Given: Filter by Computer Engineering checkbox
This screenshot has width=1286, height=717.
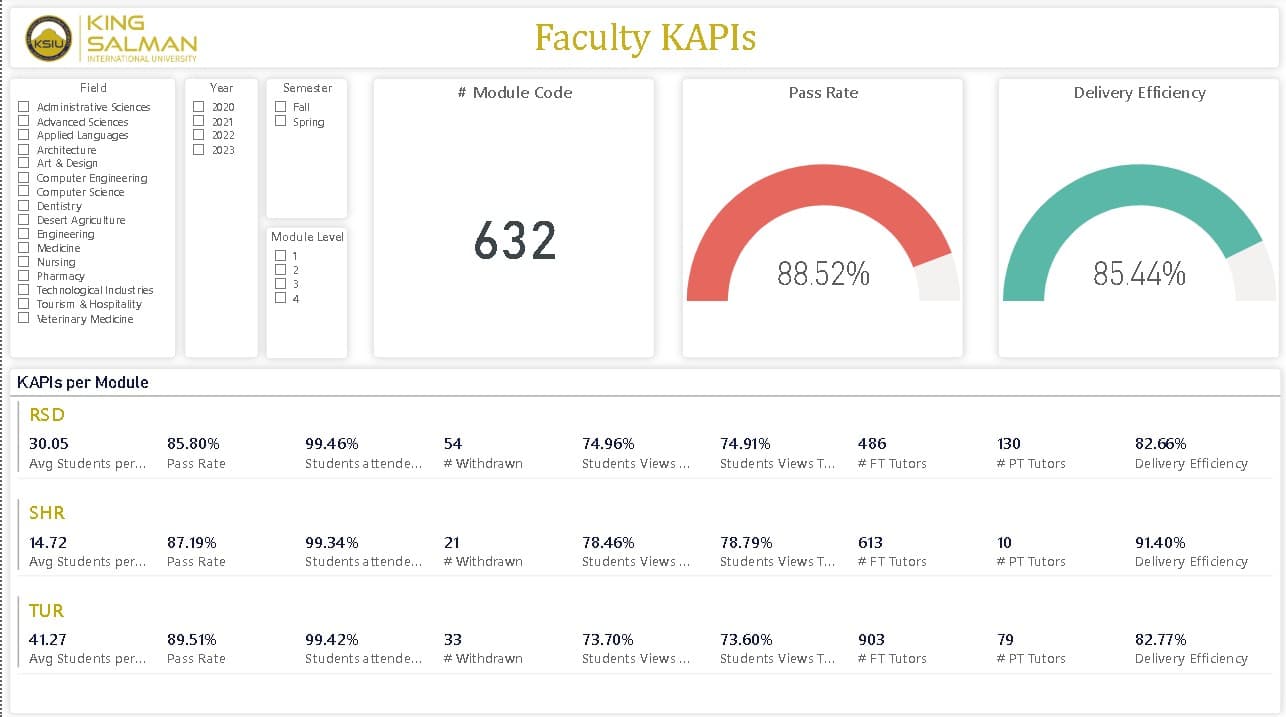Looking at the screenshot, I should (x=24, y=178).
